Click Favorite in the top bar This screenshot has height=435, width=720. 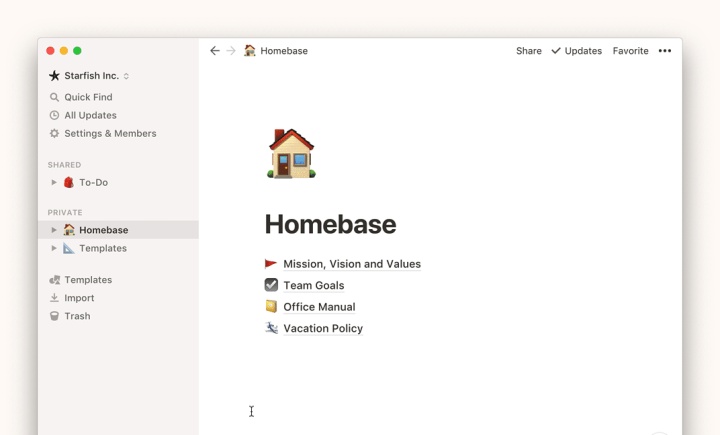[x=630, y=51]
